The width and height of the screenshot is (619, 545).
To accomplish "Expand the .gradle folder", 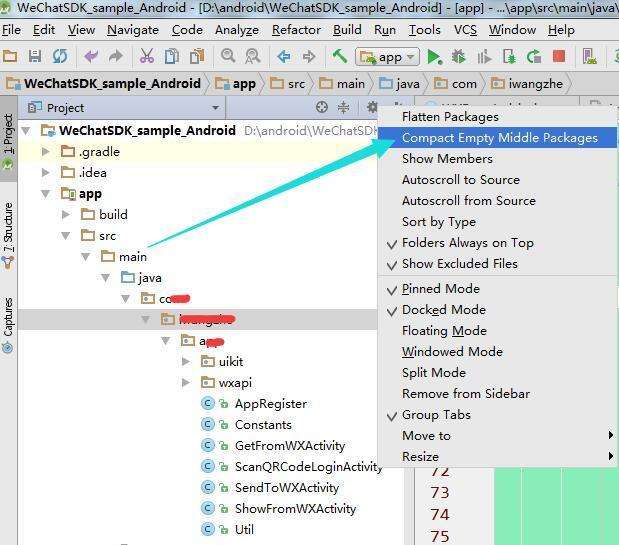I will point(45,152).
